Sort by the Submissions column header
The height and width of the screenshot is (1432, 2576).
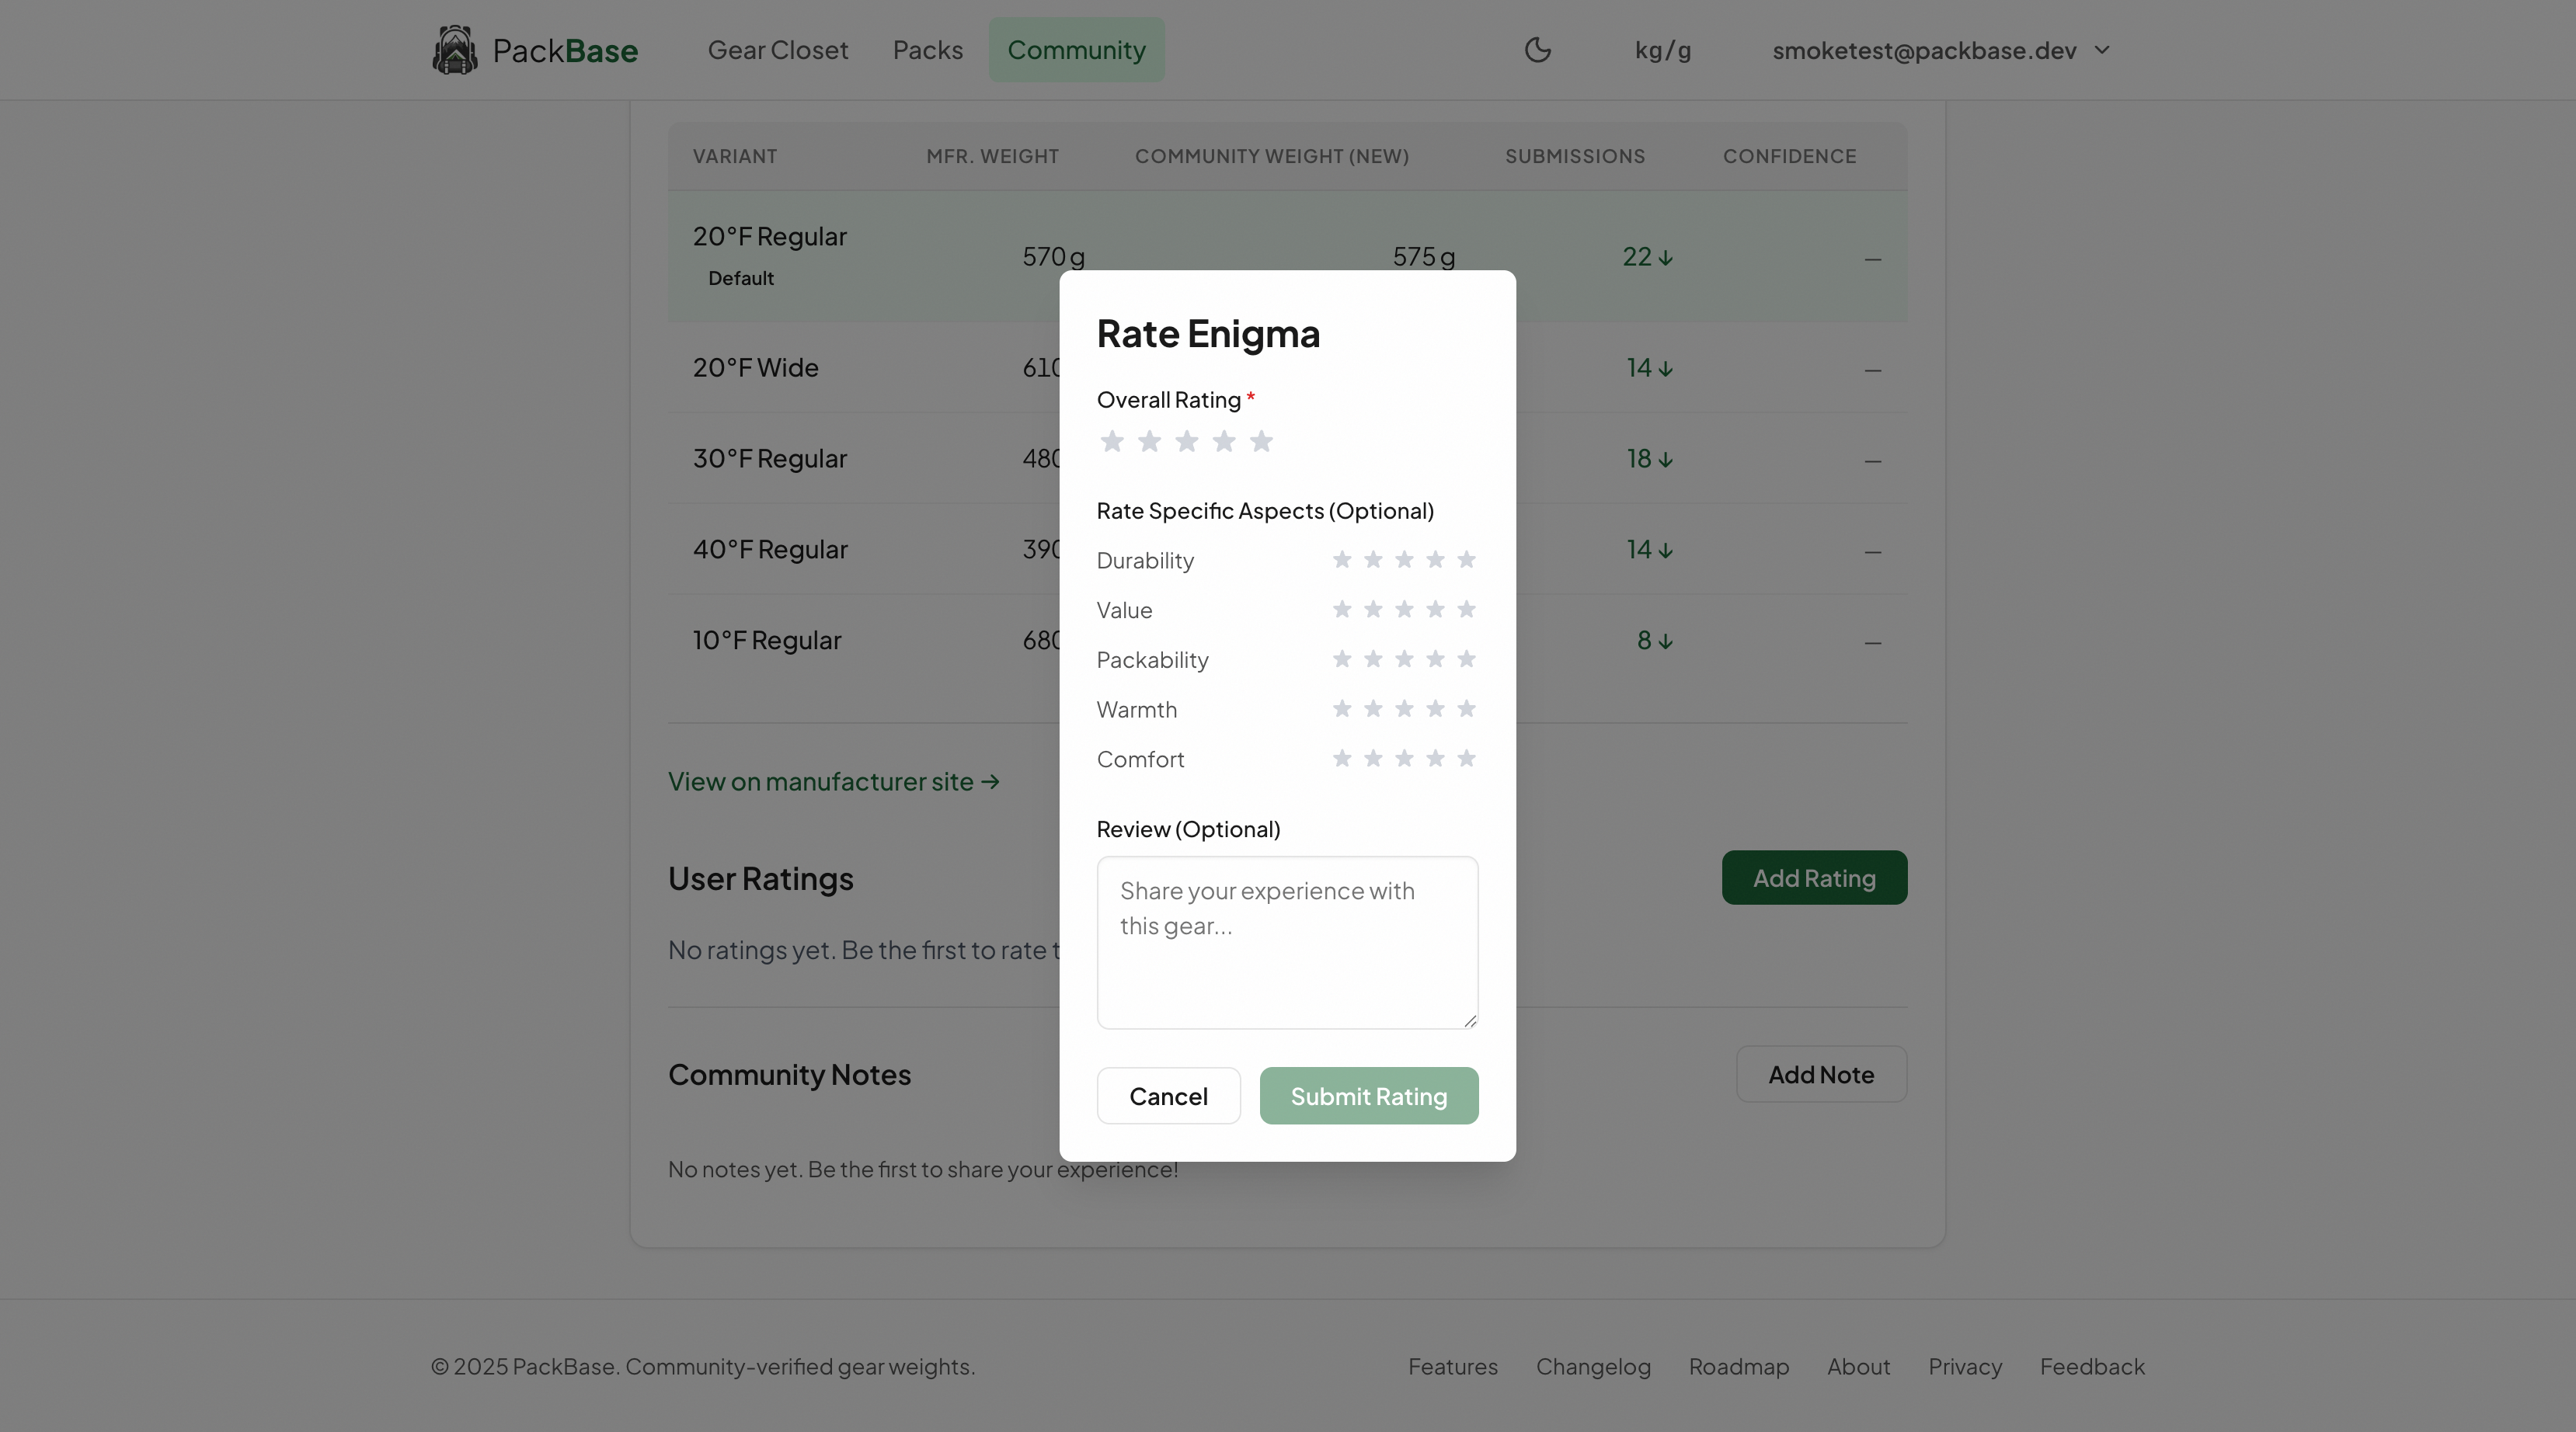[1574, 156]
